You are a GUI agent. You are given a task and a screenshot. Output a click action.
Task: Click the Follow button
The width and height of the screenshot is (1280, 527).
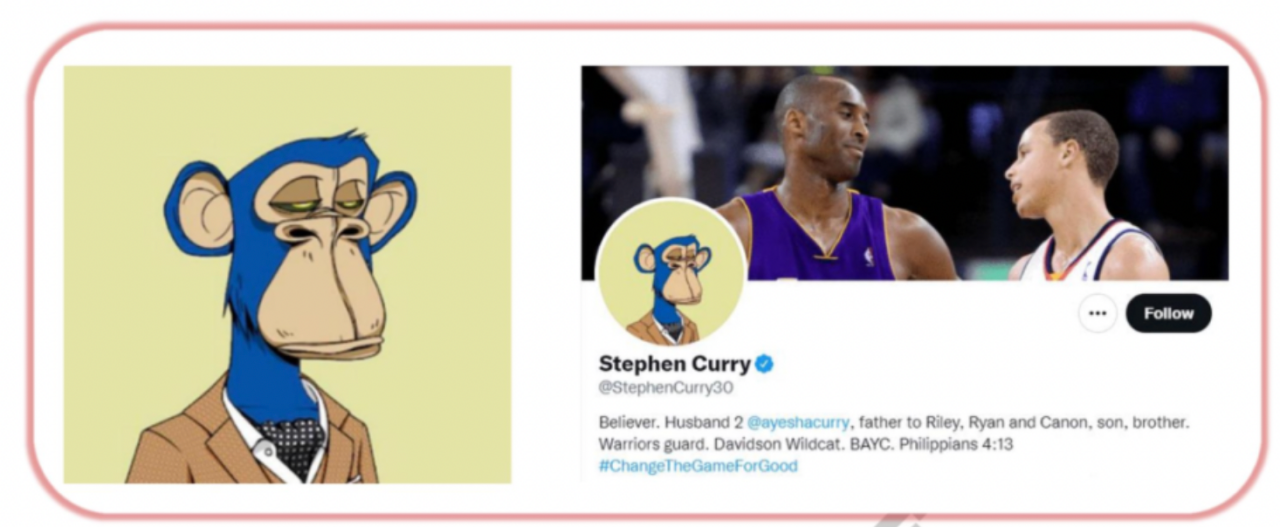point(1168,314)
